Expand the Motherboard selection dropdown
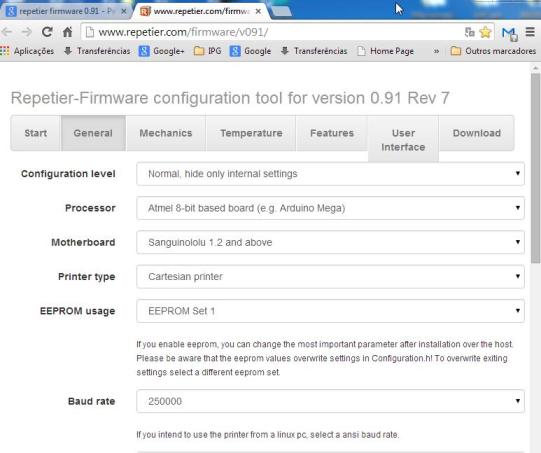This screenshot has height=453, width=541. click(x=330, y=242)
